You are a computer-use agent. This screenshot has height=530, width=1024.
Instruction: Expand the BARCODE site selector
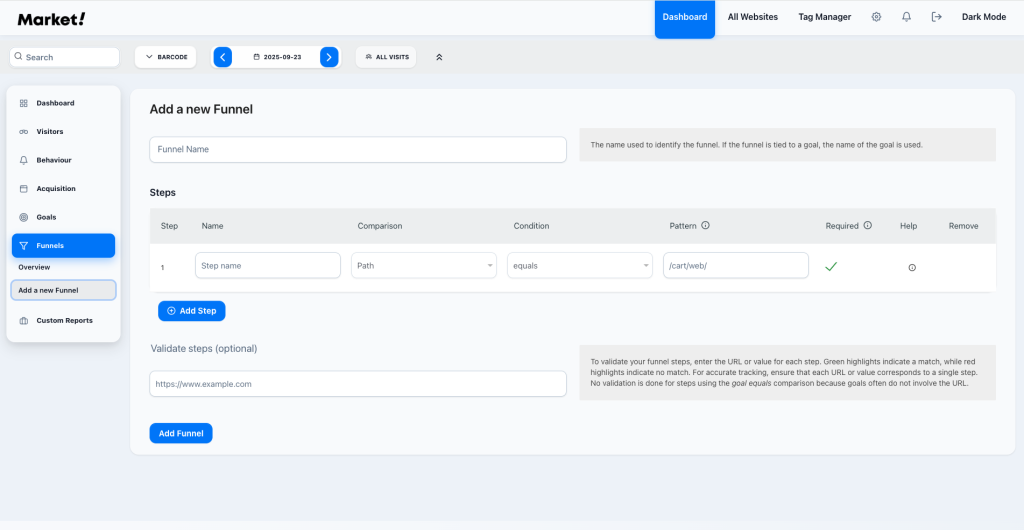click(166, 57)
